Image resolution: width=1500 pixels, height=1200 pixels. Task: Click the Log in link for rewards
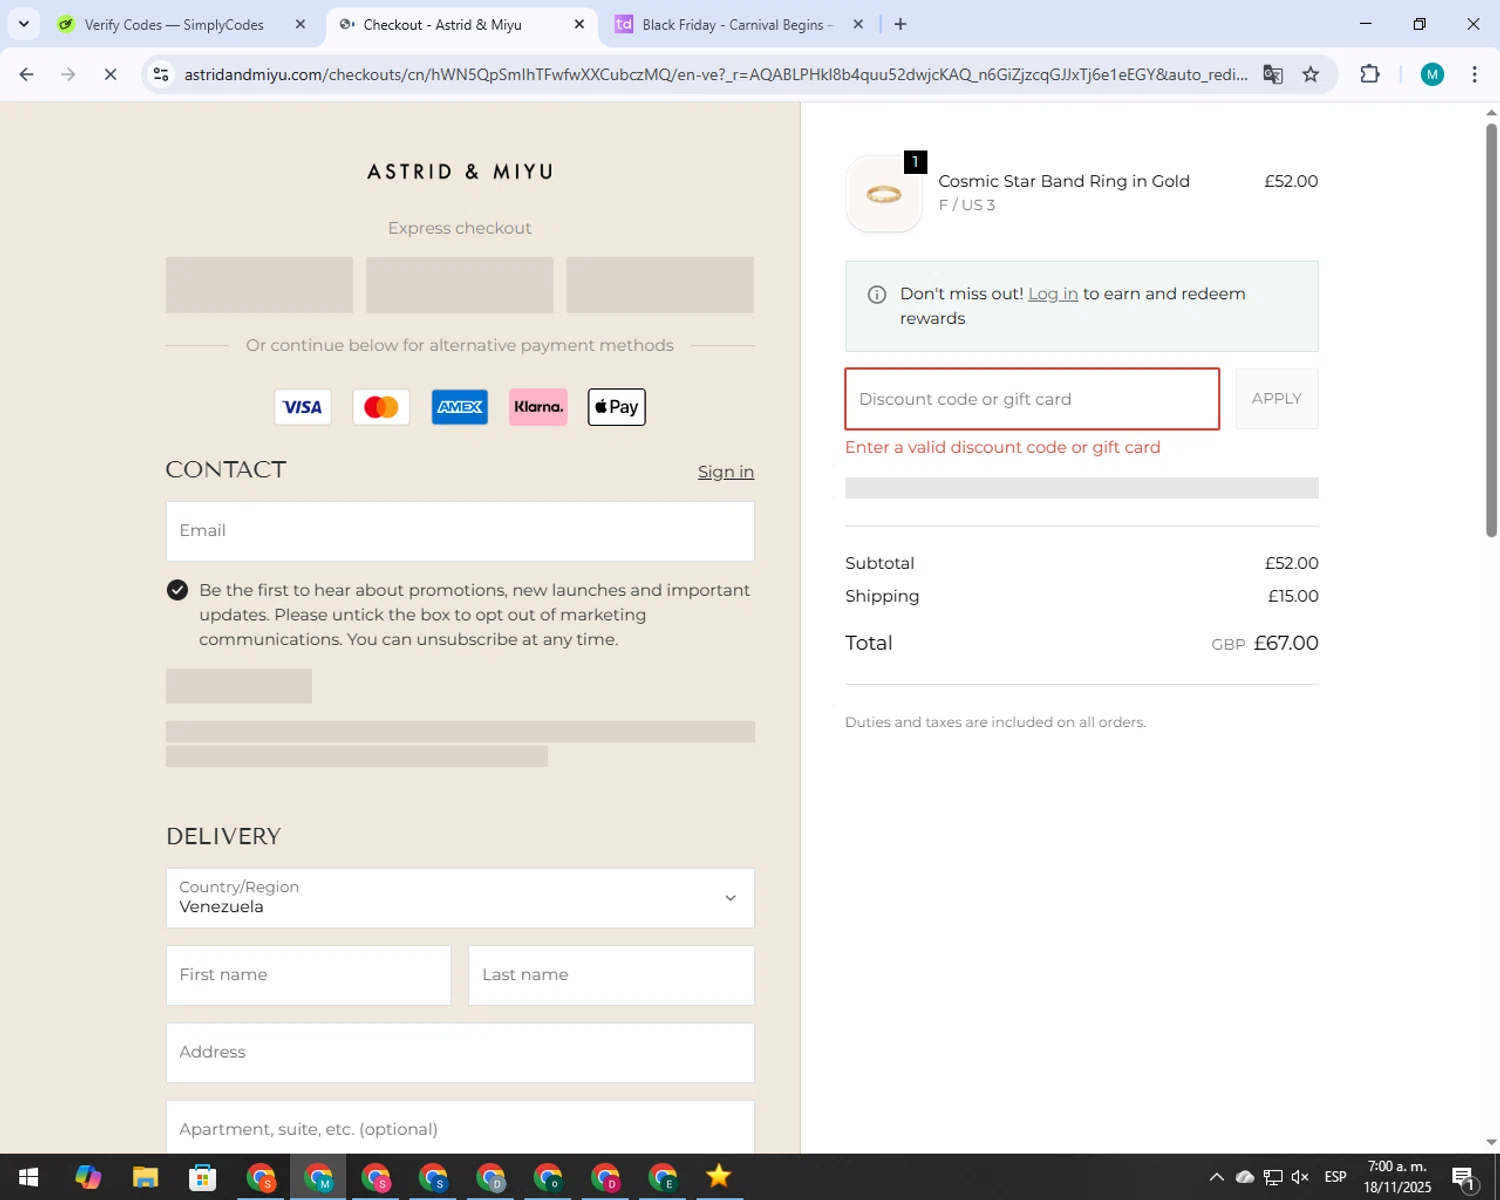pos(1053,294)
